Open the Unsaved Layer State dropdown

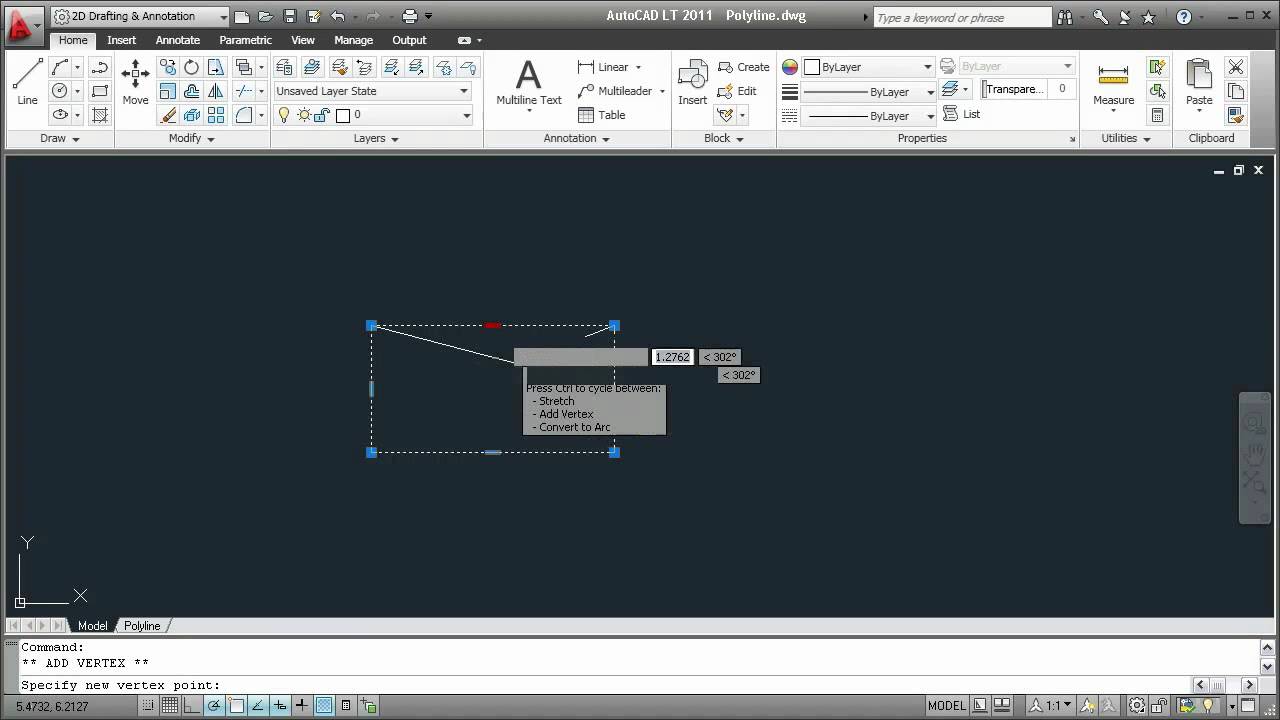[372, 91]
